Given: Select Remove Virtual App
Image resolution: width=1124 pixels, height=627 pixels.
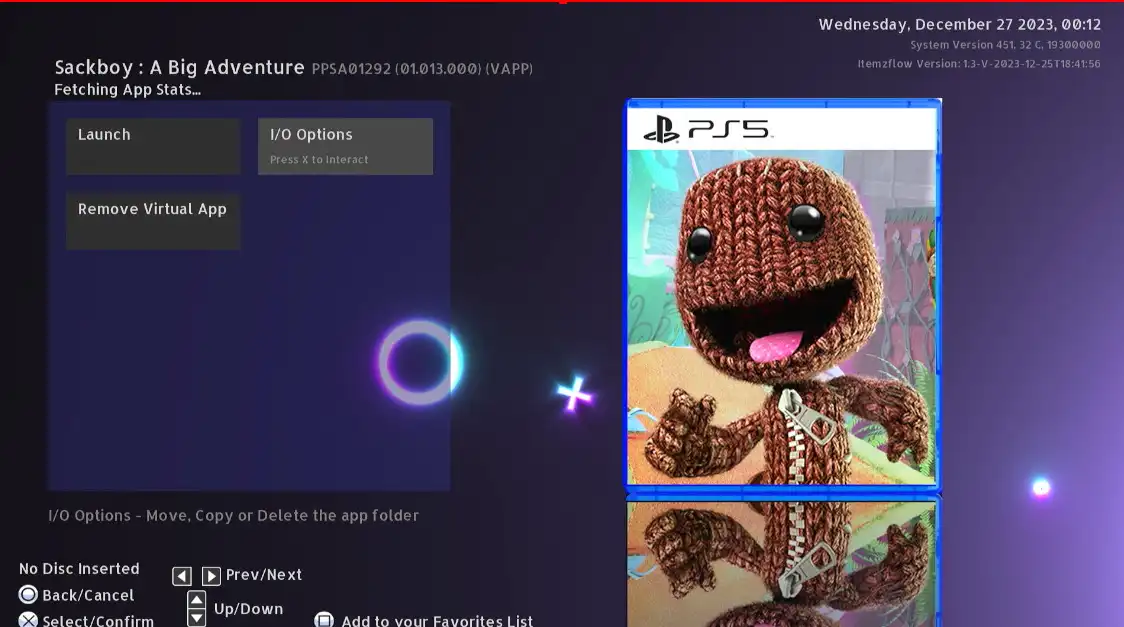Looking at the screenshot, I should 153,221.
